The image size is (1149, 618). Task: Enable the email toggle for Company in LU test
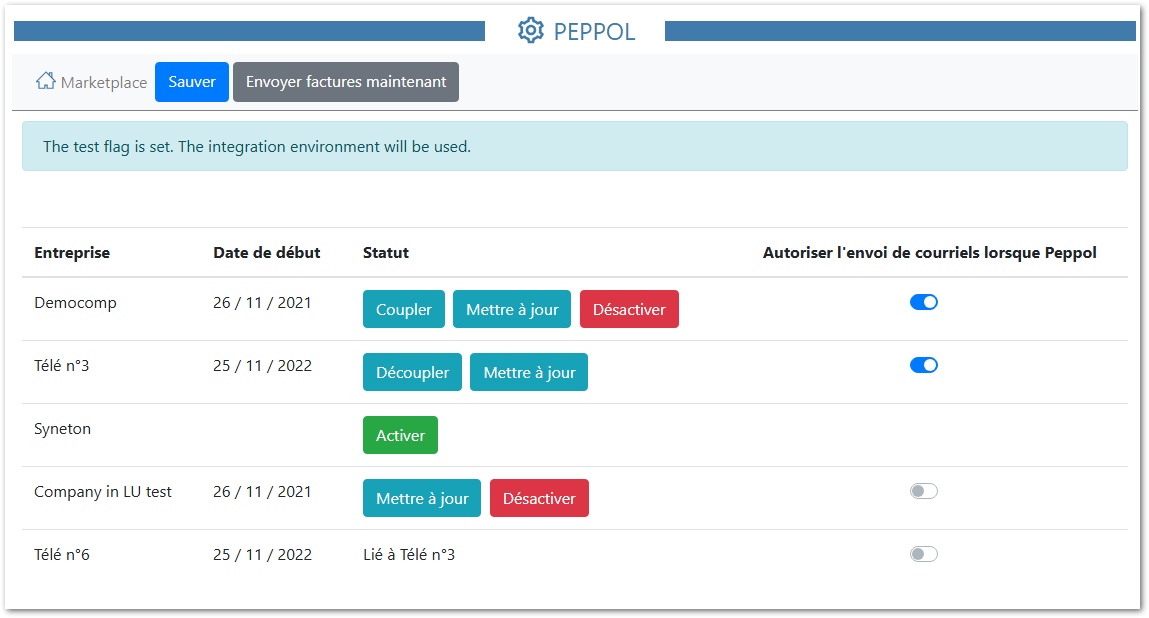[923, 490]
